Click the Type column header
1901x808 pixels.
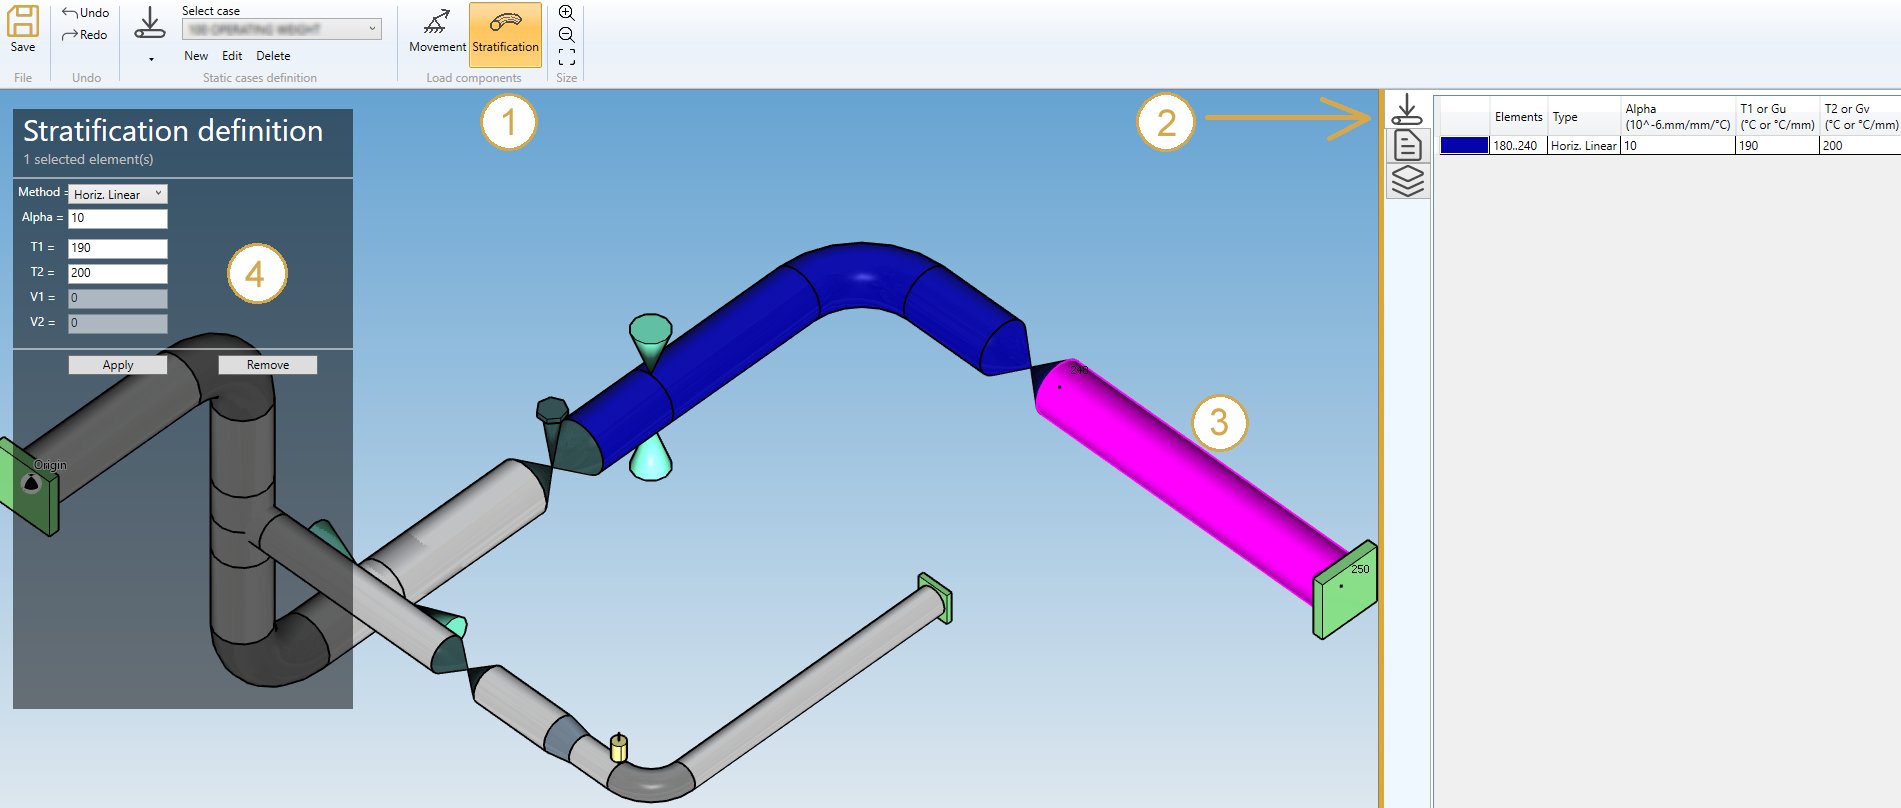tap(1584, 117)
